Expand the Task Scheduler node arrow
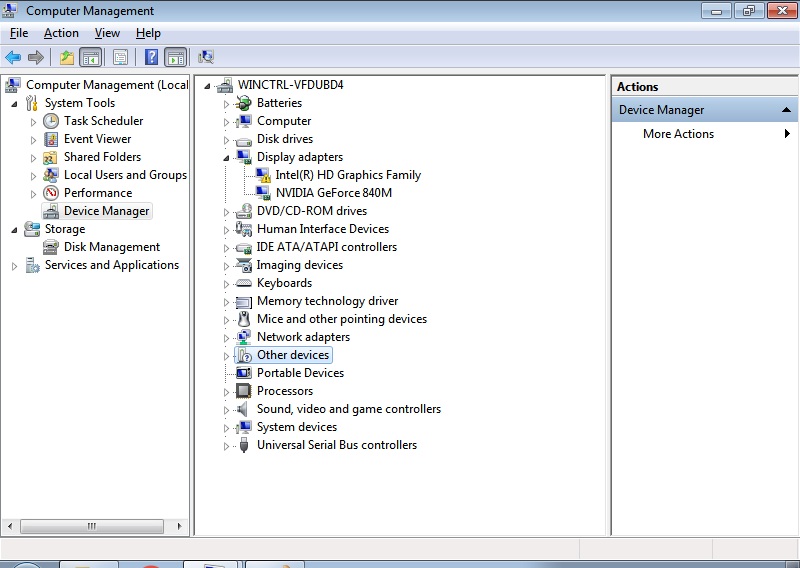Screen dimensions: 800x568 pos(33,122)
